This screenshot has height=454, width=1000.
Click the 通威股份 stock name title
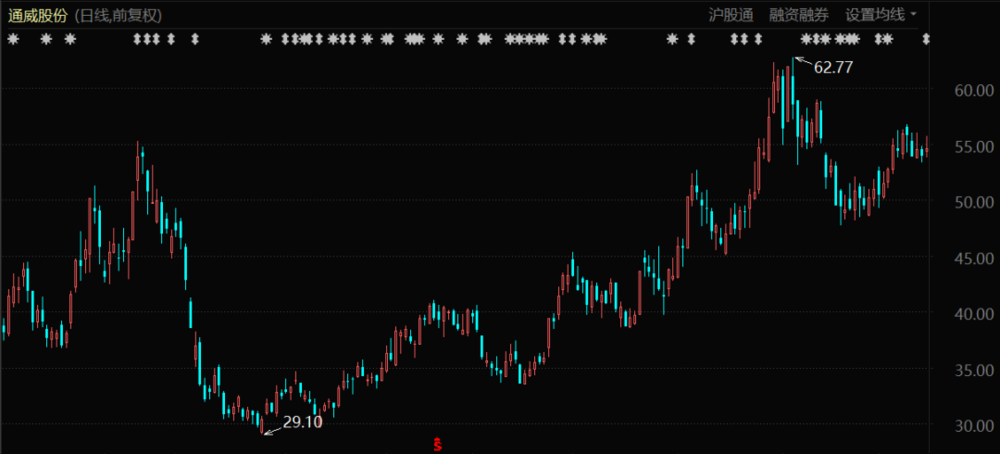(39, 14)
